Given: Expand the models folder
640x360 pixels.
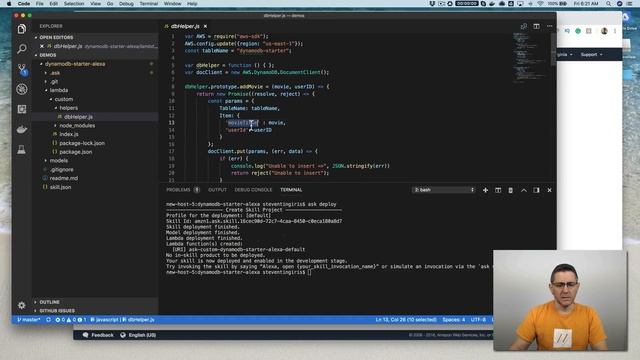Looking at the screenshot, I should (x=58, y=160).
